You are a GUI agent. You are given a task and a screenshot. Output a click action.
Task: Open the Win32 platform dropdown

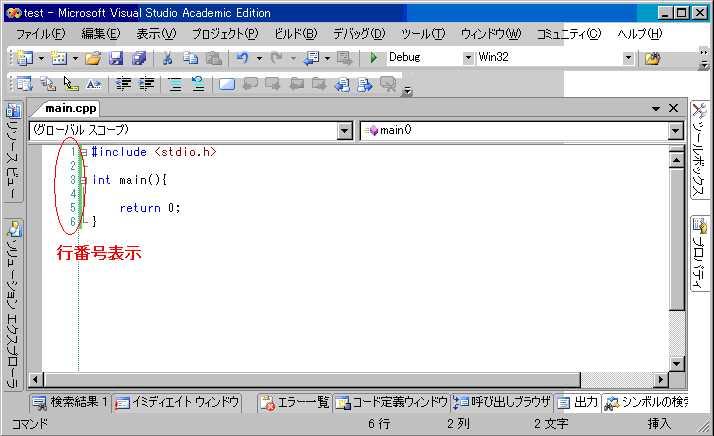pos(628,58)
